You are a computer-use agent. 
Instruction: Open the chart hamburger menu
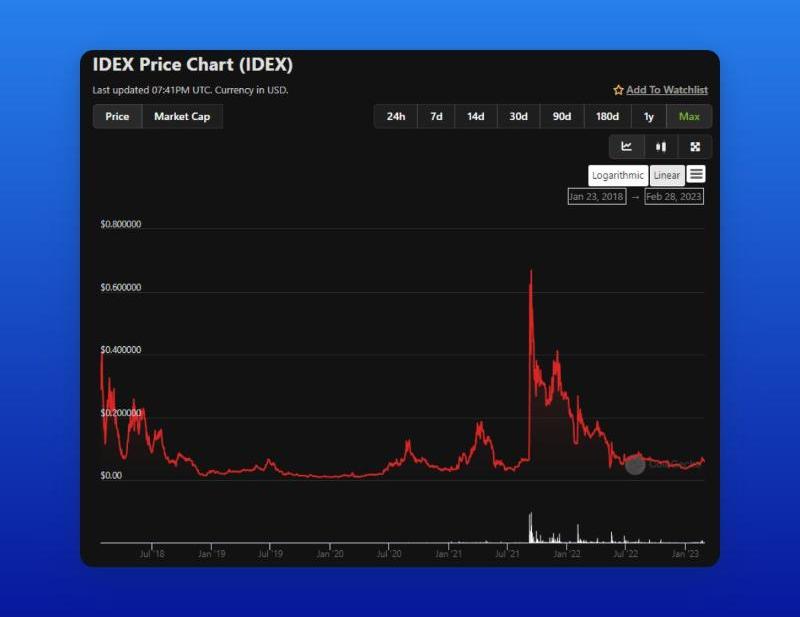696,175
